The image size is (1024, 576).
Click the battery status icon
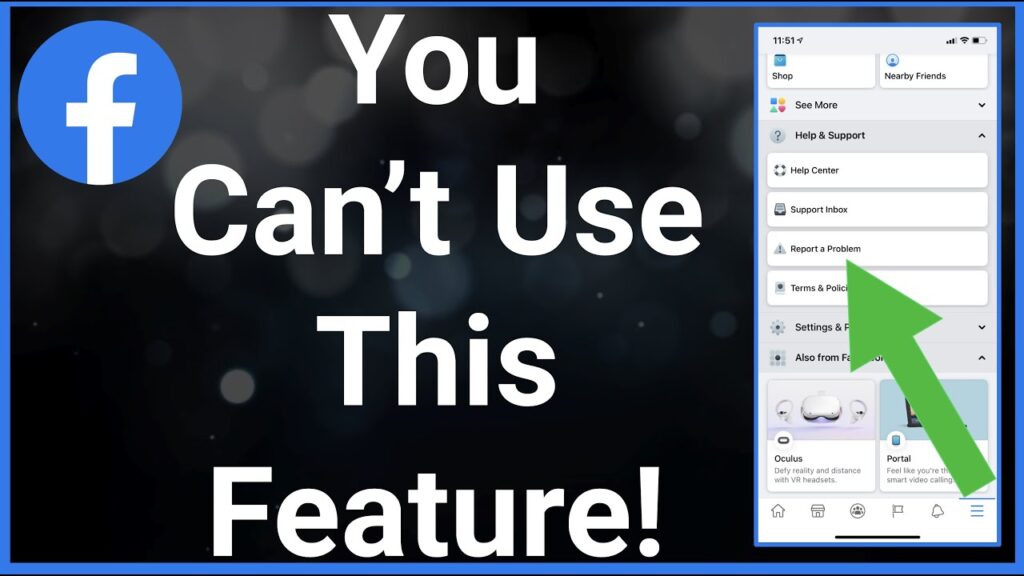(x=979, y=40)
